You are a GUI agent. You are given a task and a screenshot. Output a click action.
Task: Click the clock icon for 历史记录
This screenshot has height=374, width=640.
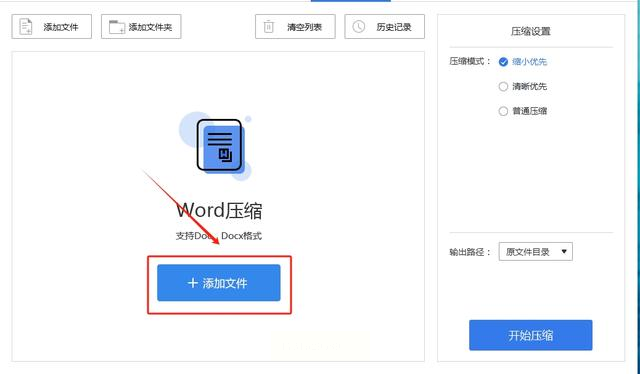tap(358, 27)
